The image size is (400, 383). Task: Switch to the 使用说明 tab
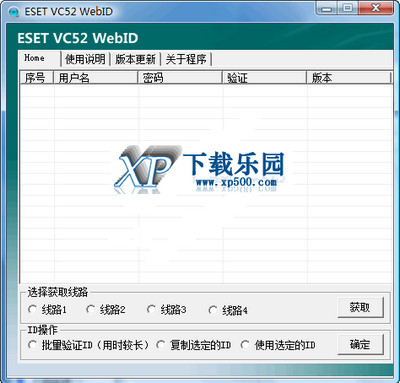[x=85, y=59]
